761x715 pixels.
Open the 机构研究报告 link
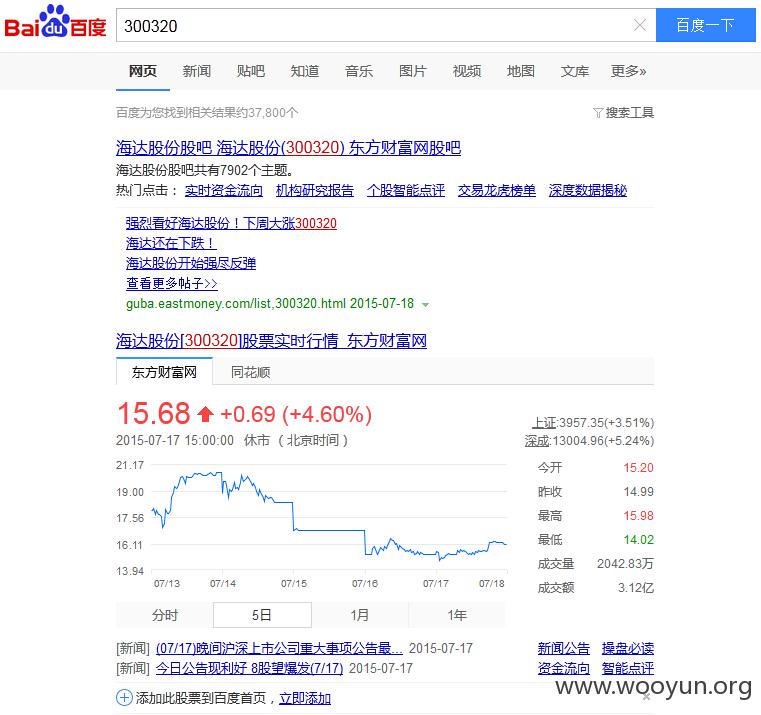pyautogui.click(x=314, y=190)
